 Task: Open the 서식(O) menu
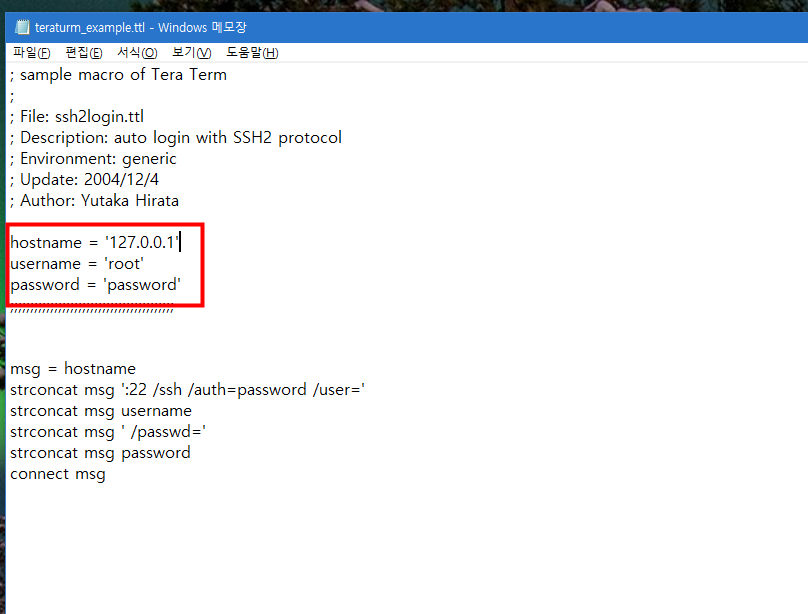[137, 53]
